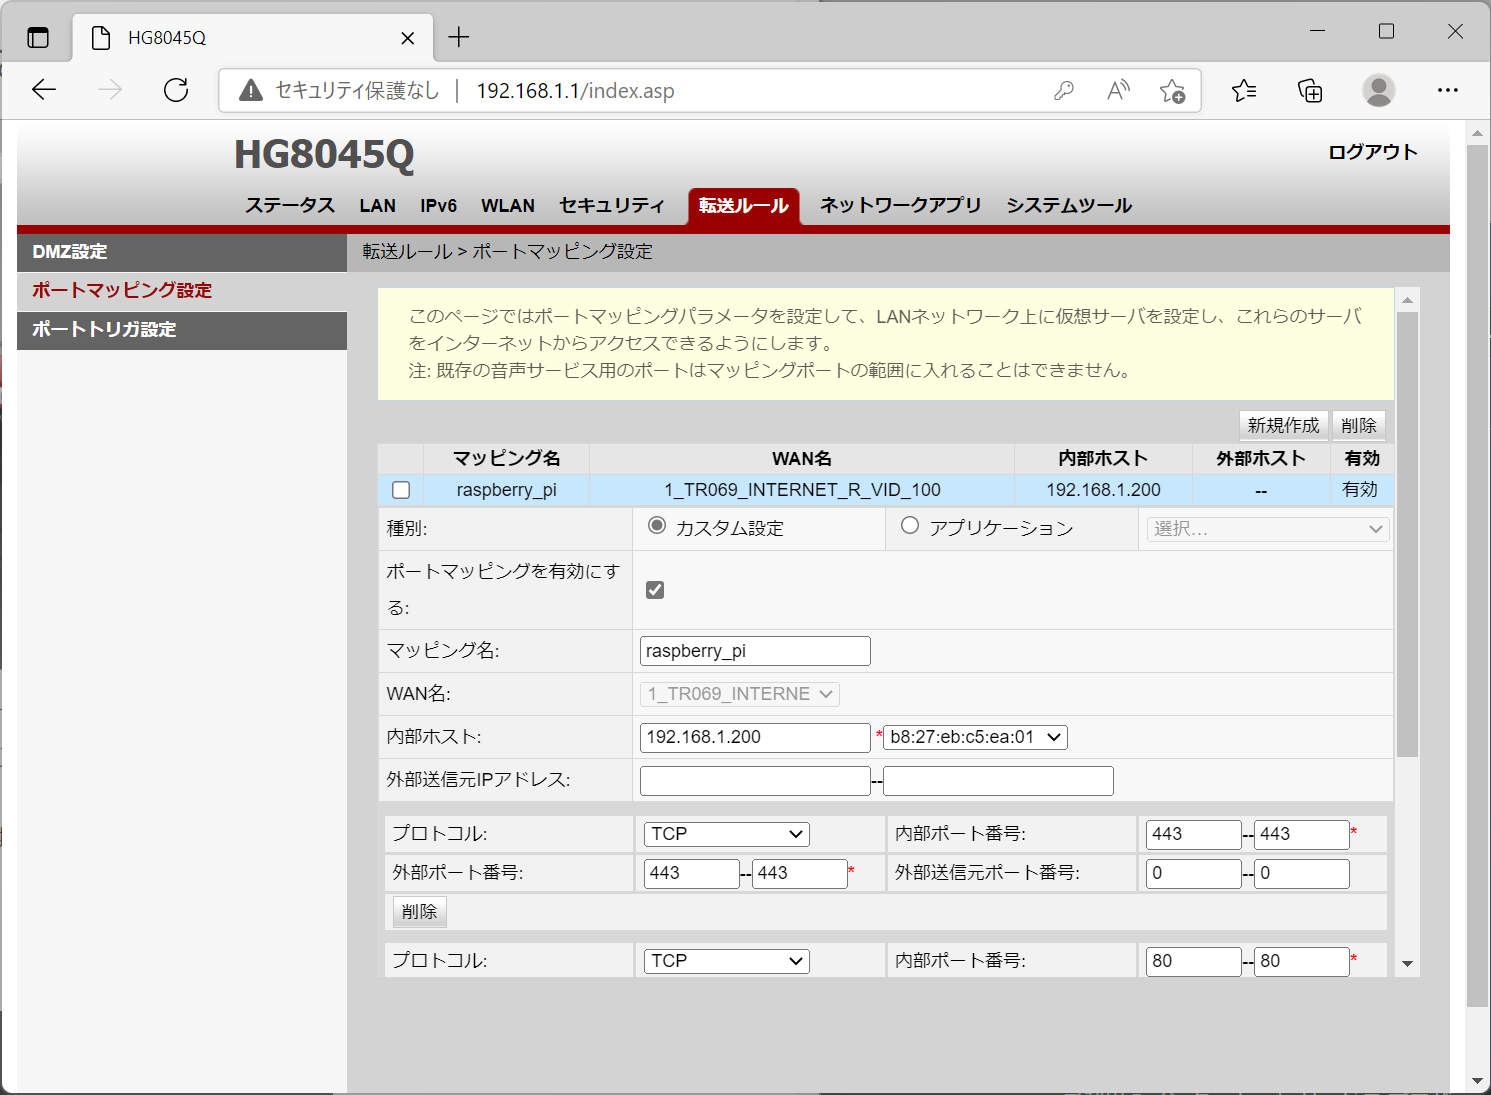Start Read Aloud from address bar

tap(1118, 91)
